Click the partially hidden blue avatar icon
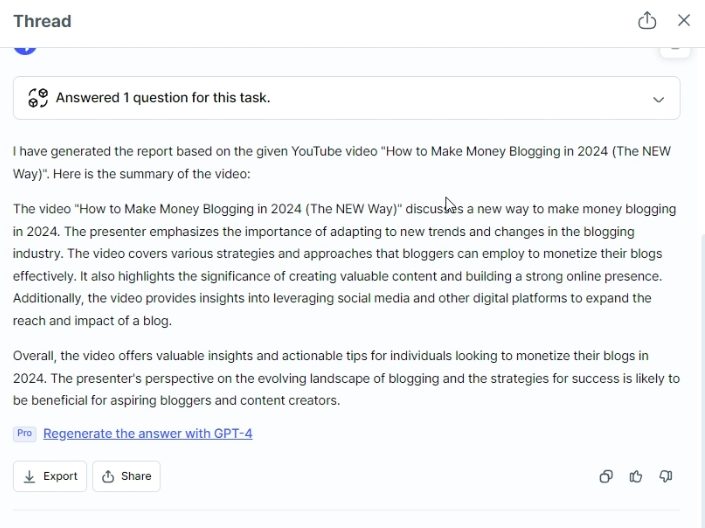 tap(25, 51)
